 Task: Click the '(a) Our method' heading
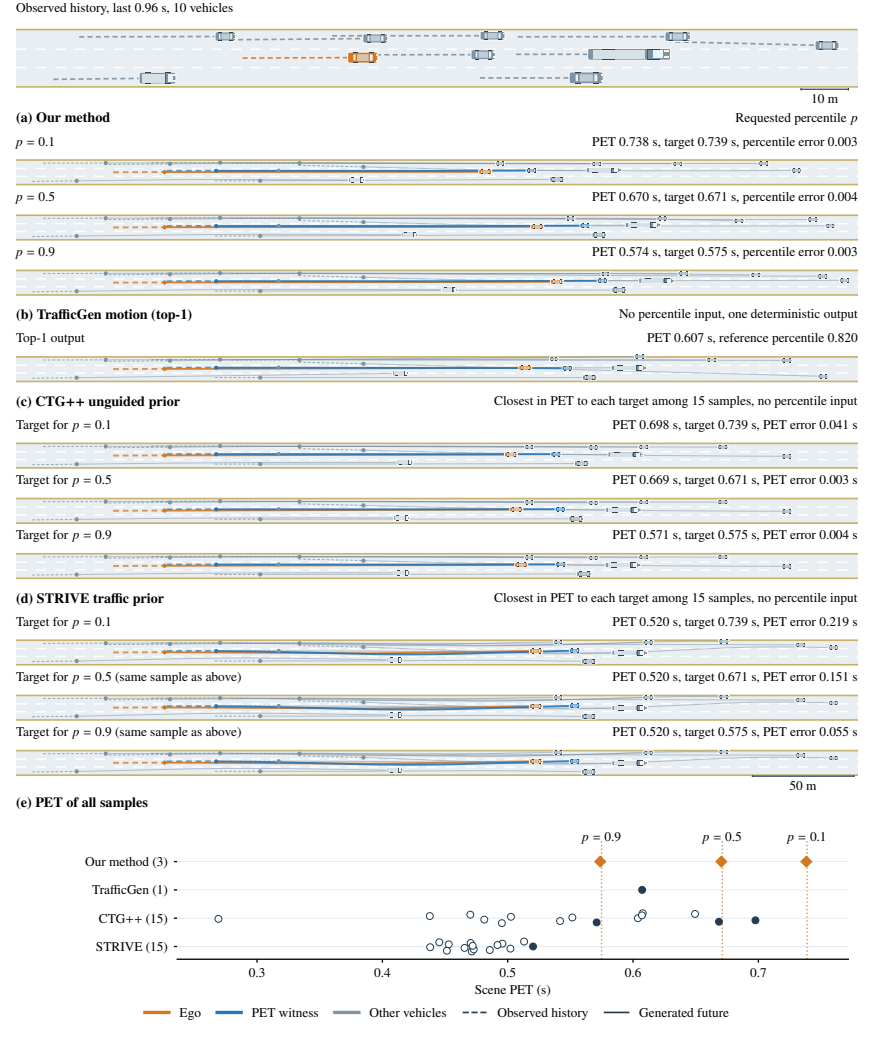coord(63,118)
